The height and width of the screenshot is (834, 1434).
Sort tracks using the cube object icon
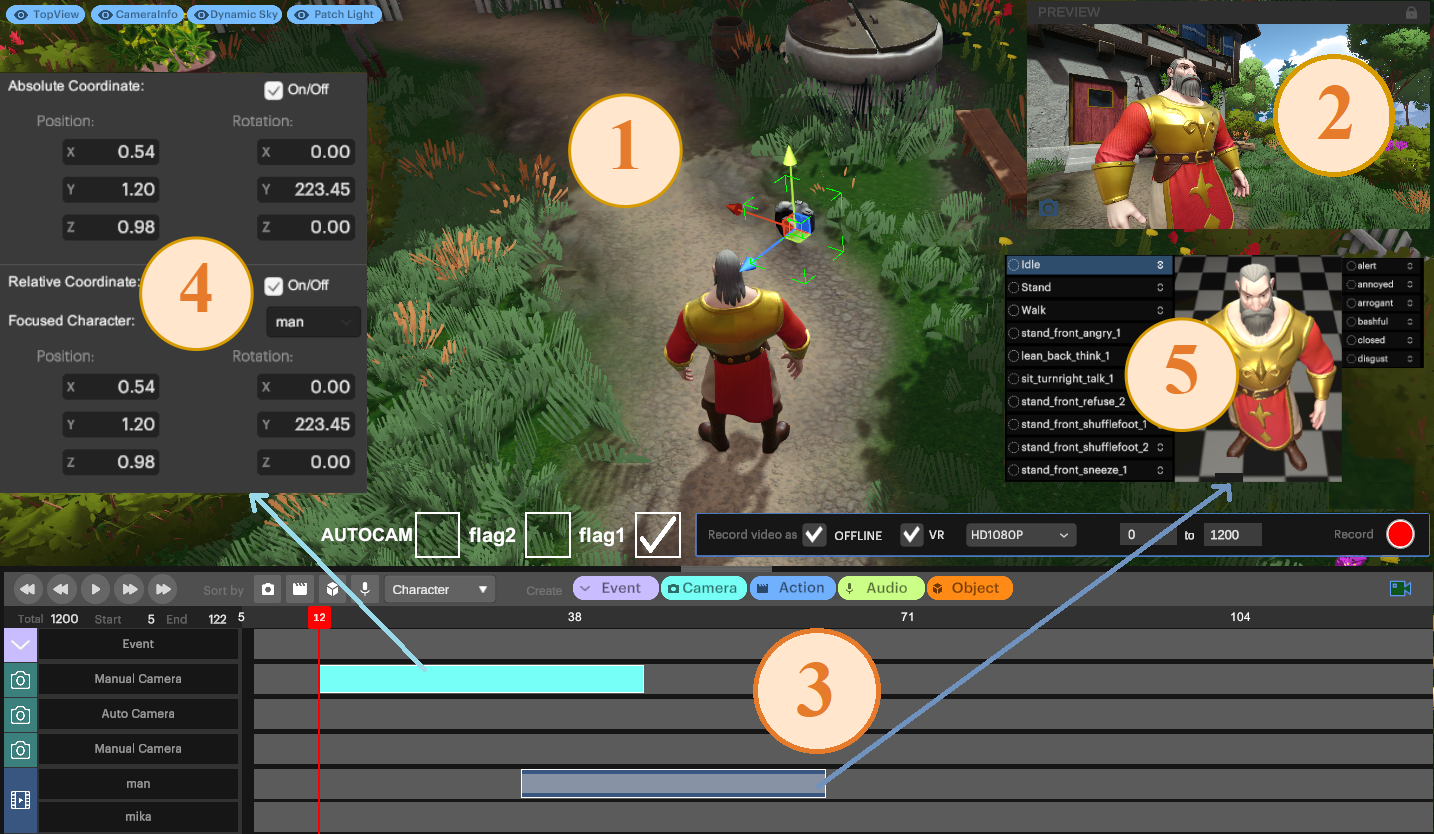point(332,589)
